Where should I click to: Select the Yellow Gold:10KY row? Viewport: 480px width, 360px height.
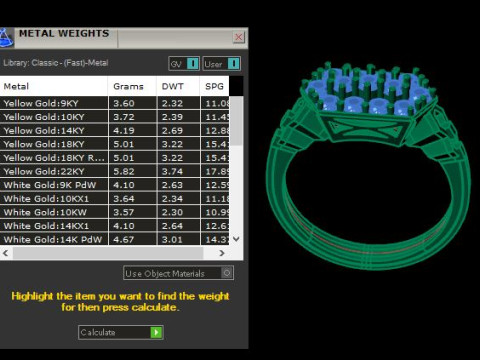pyautogui.click(x=114, y=117)
